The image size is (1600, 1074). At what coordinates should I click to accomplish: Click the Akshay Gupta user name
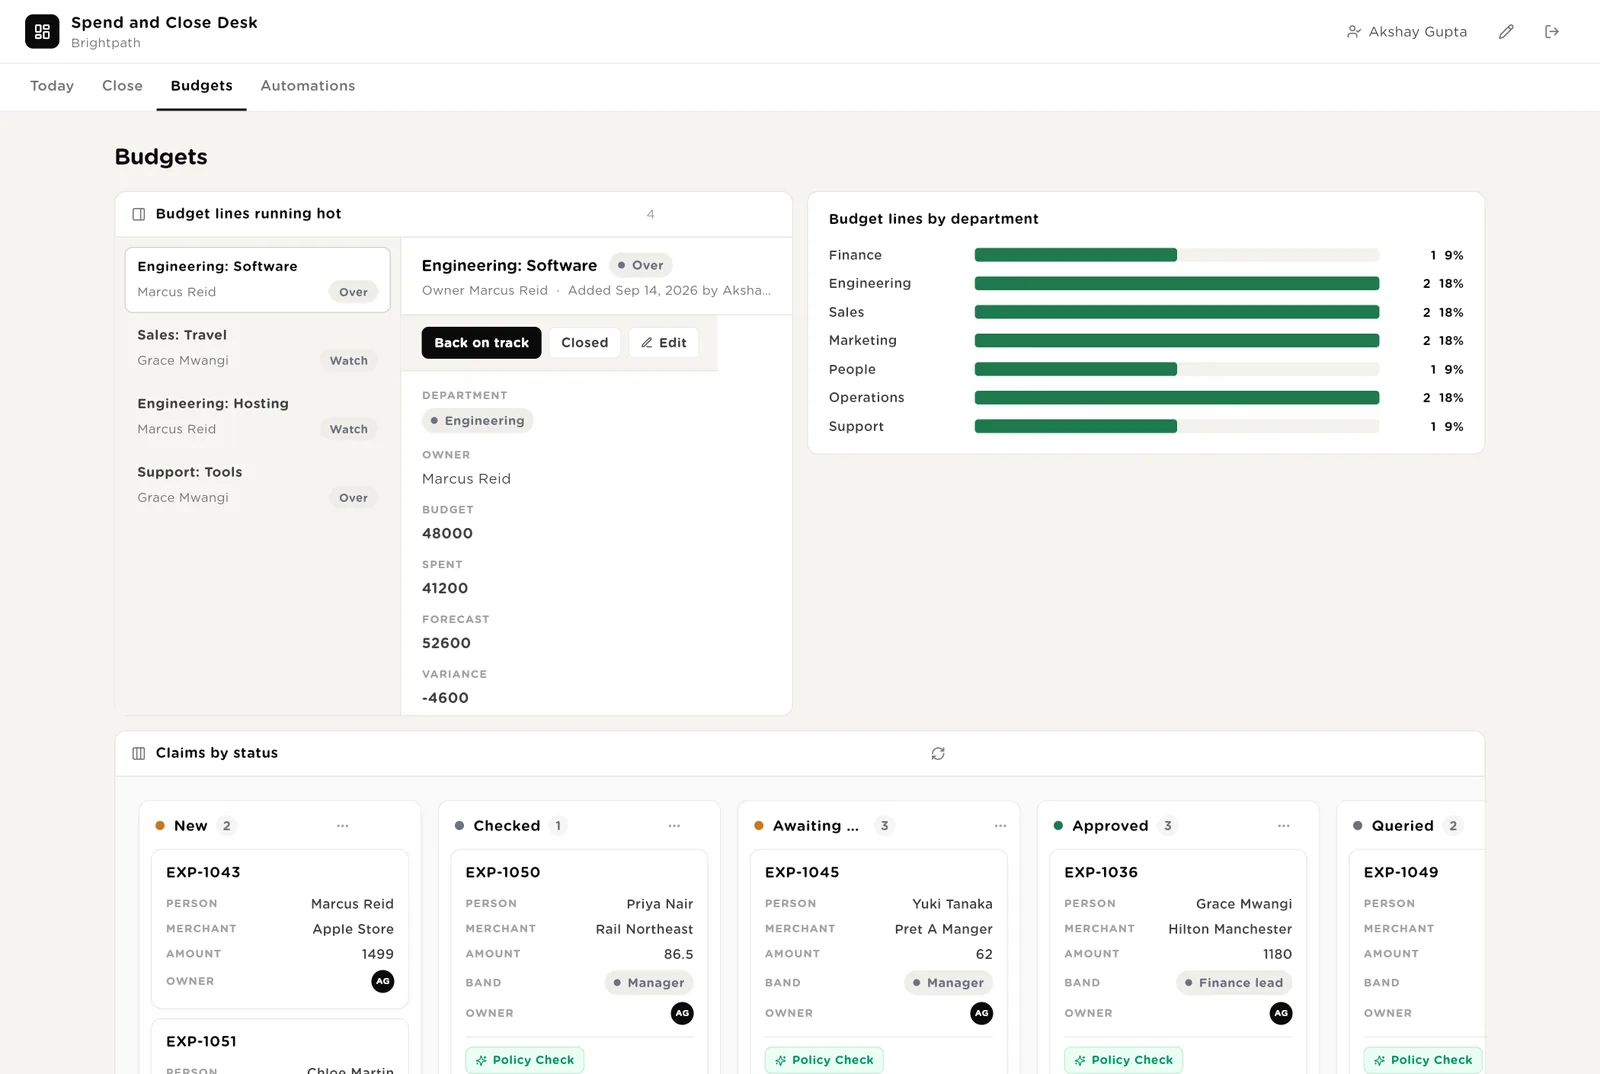(1418, 32)
